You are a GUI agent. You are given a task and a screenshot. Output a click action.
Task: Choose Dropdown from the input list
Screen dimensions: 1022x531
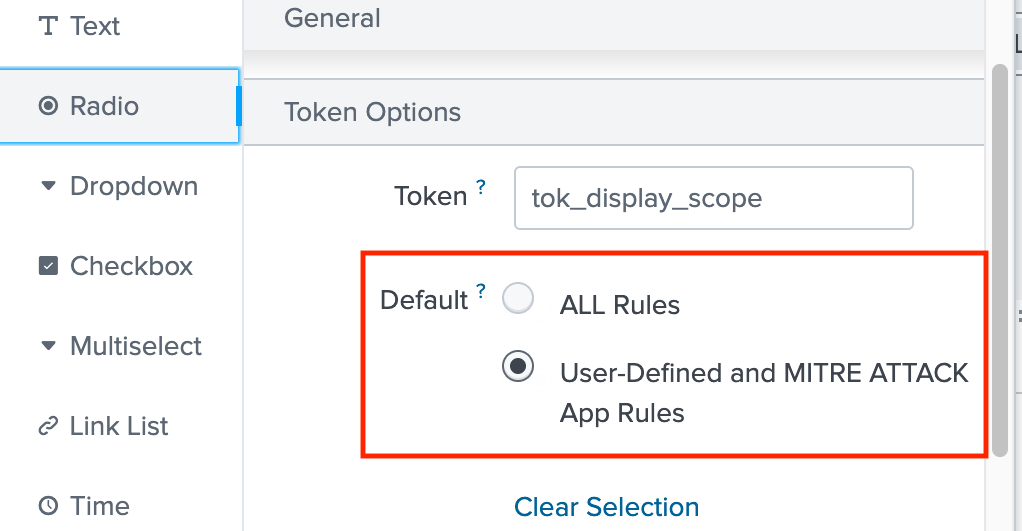click(x=134, y=186)
